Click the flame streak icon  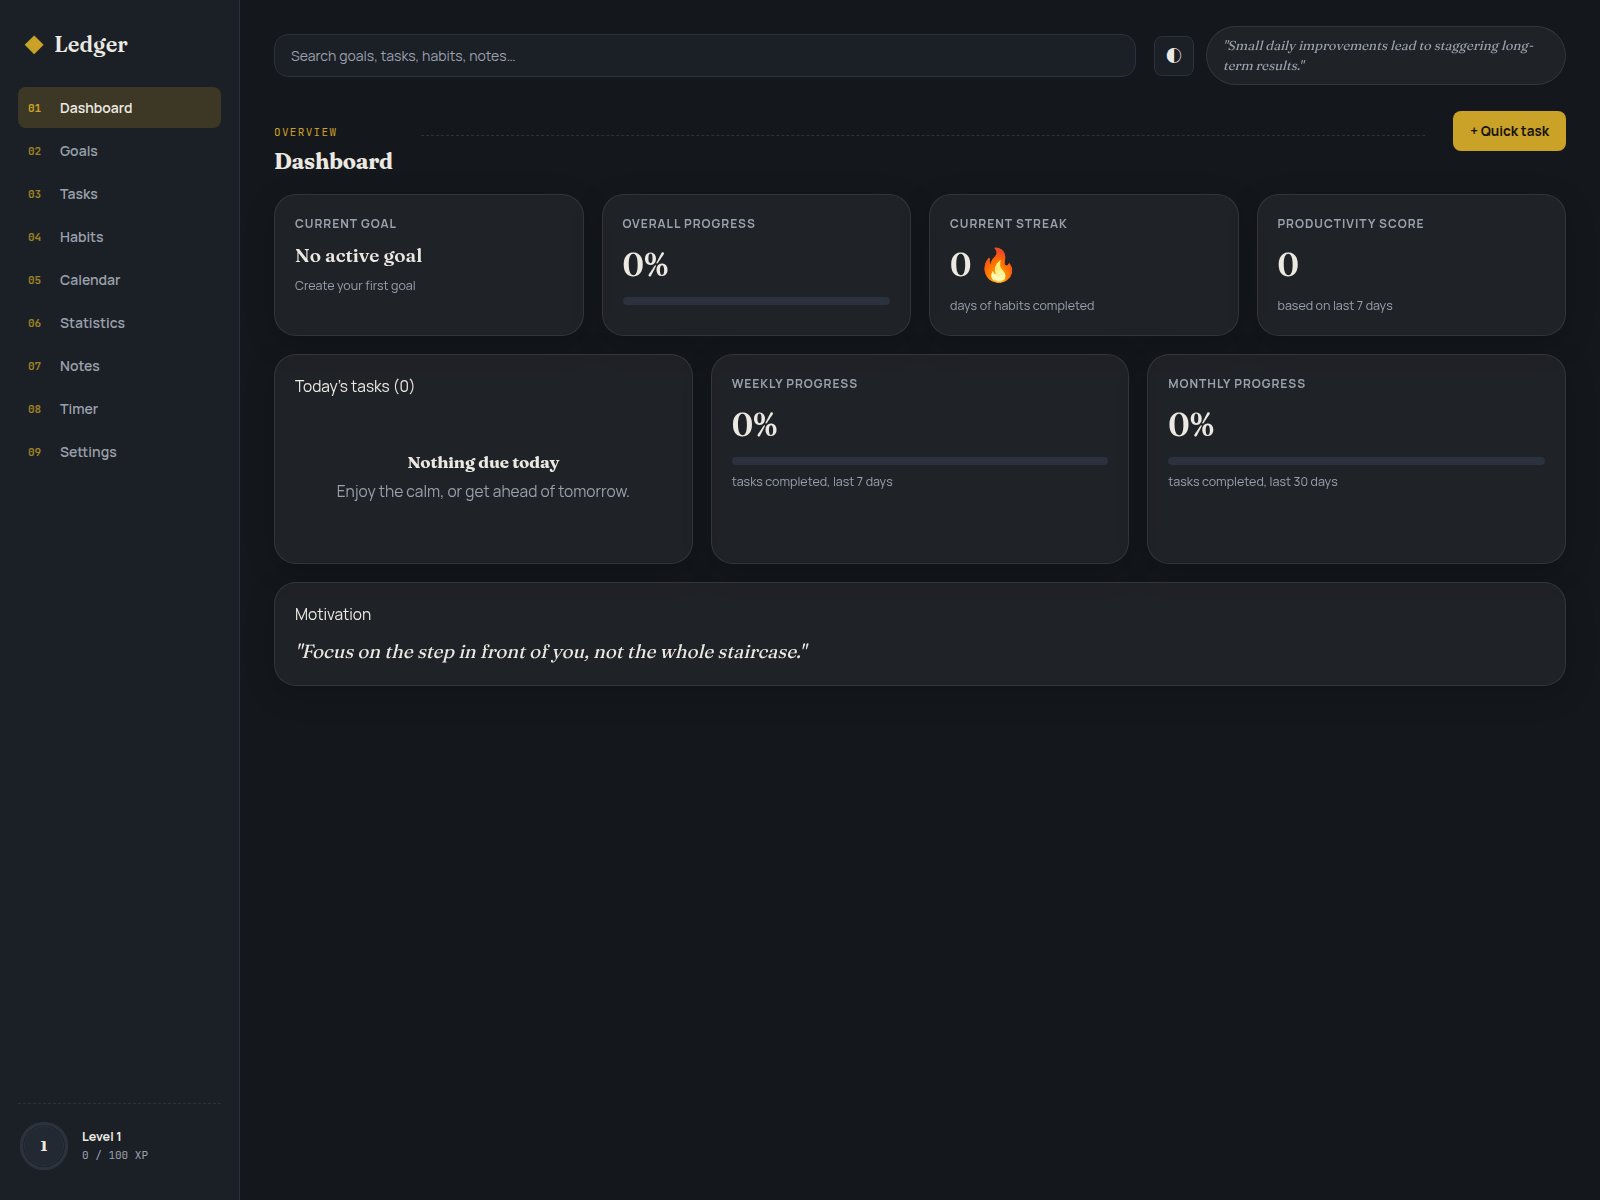[x=998, y=265]
